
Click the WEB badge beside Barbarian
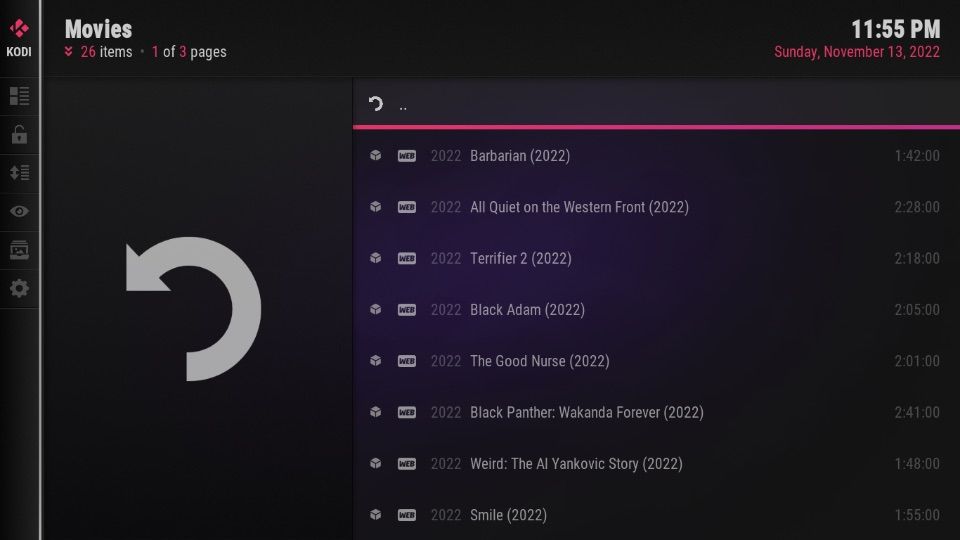(x=407, y=156)
